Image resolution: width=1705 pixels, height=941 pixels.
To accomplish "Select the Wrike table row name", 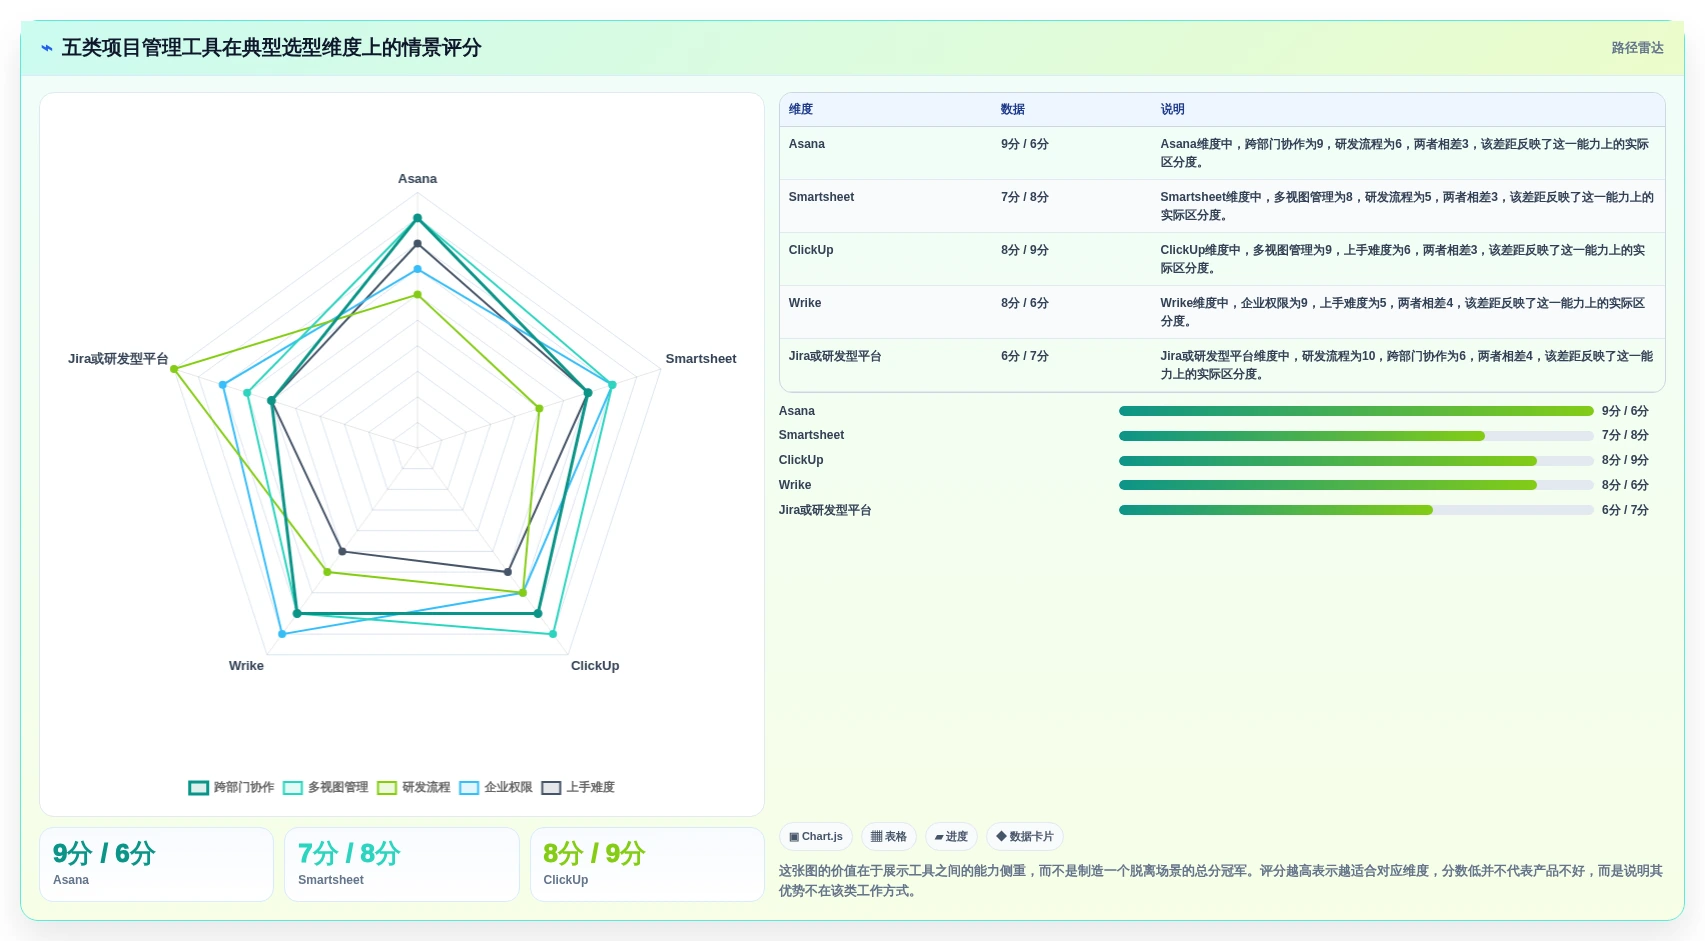I will (805, 303).
